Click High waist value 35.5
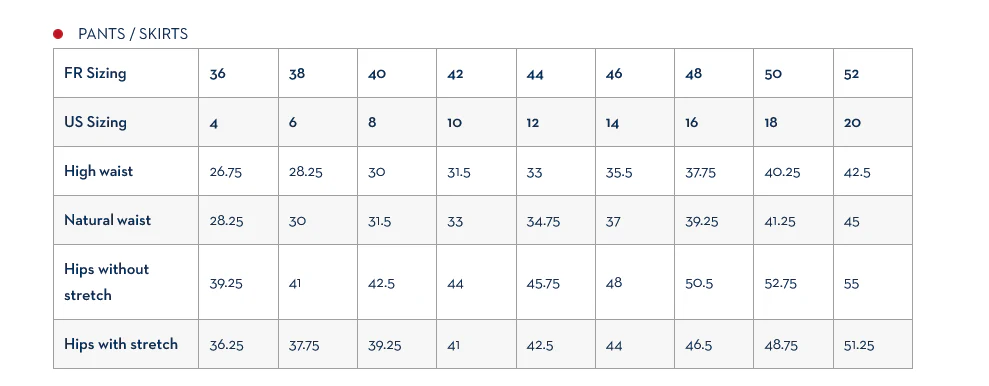The image size is (989, 386). [619, 172]
